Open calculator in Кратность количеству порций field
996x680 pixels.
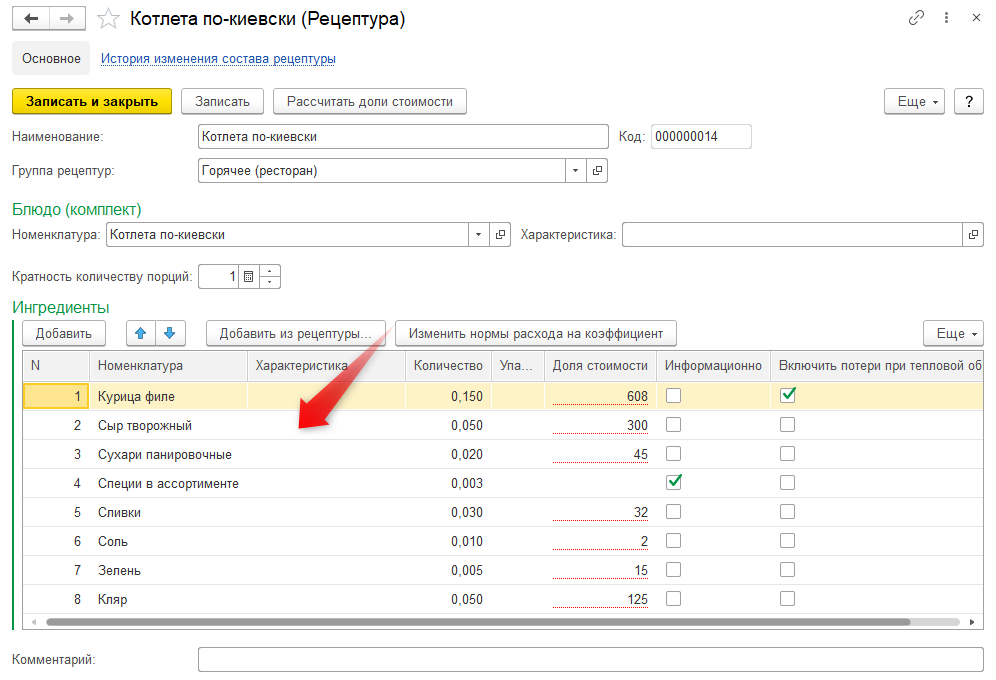[x=249, y=277]
